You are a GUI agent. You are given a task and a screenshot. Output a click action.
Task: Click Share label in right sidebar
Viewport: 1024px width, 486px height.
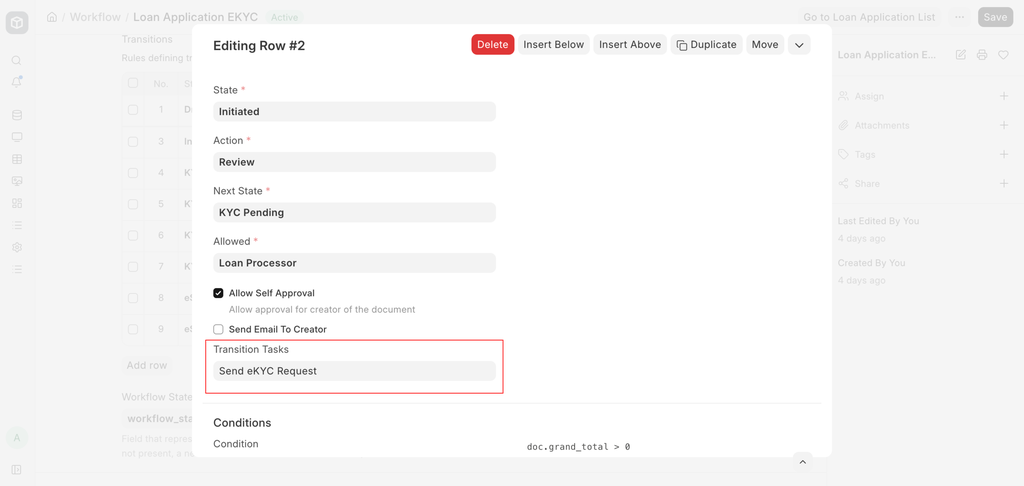pyautogui.click(x=867, y=184)
